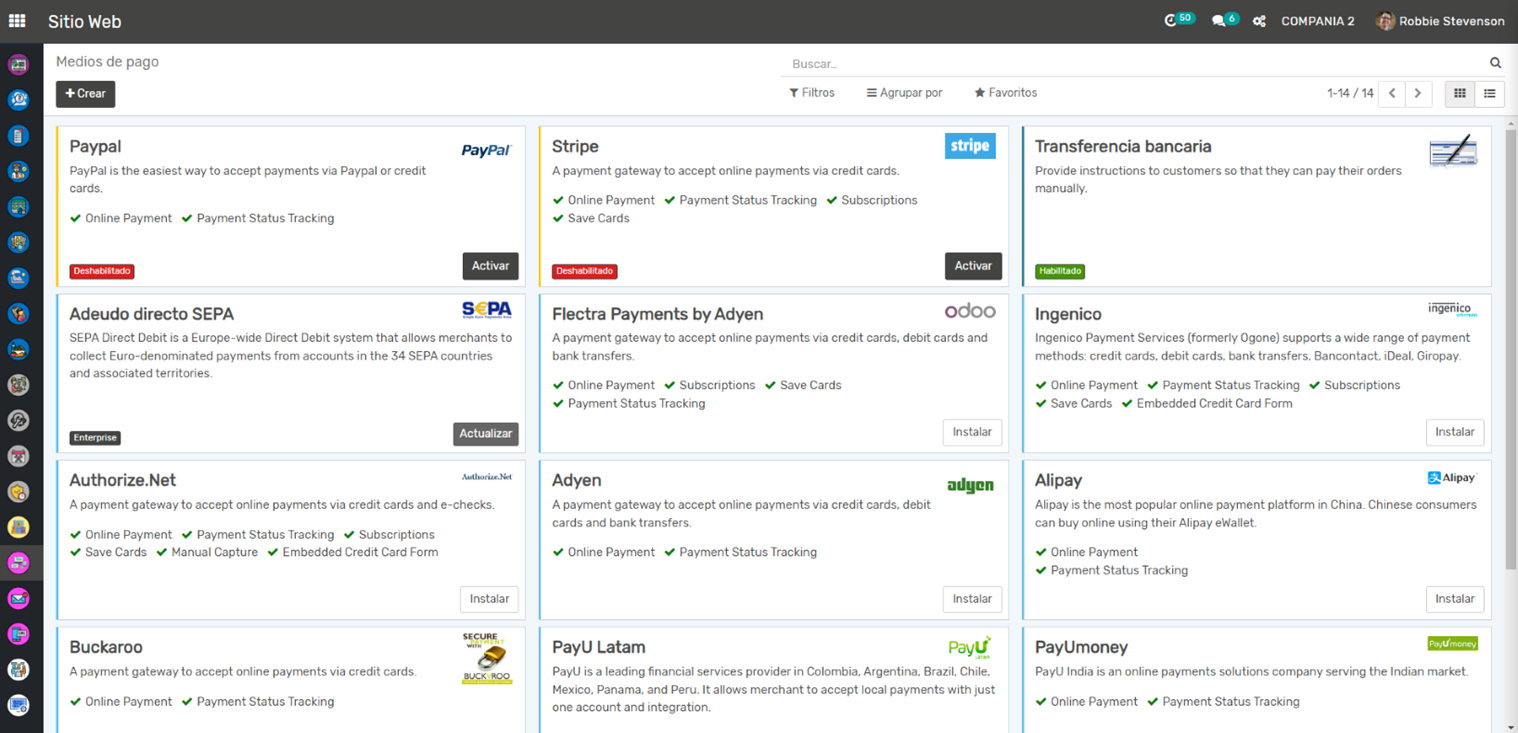Open the Stripe card title
Viewport: 1518px width, 733px height.
575,146
